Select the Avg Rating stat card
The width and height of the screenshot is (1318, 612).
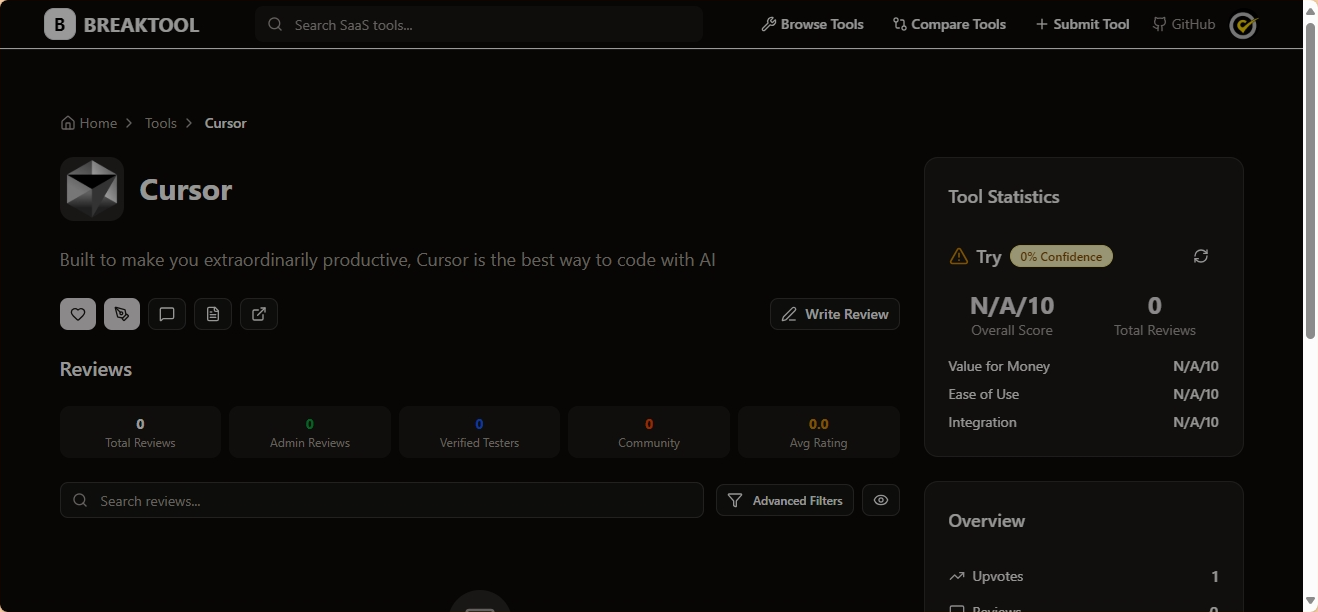[819, 432]
